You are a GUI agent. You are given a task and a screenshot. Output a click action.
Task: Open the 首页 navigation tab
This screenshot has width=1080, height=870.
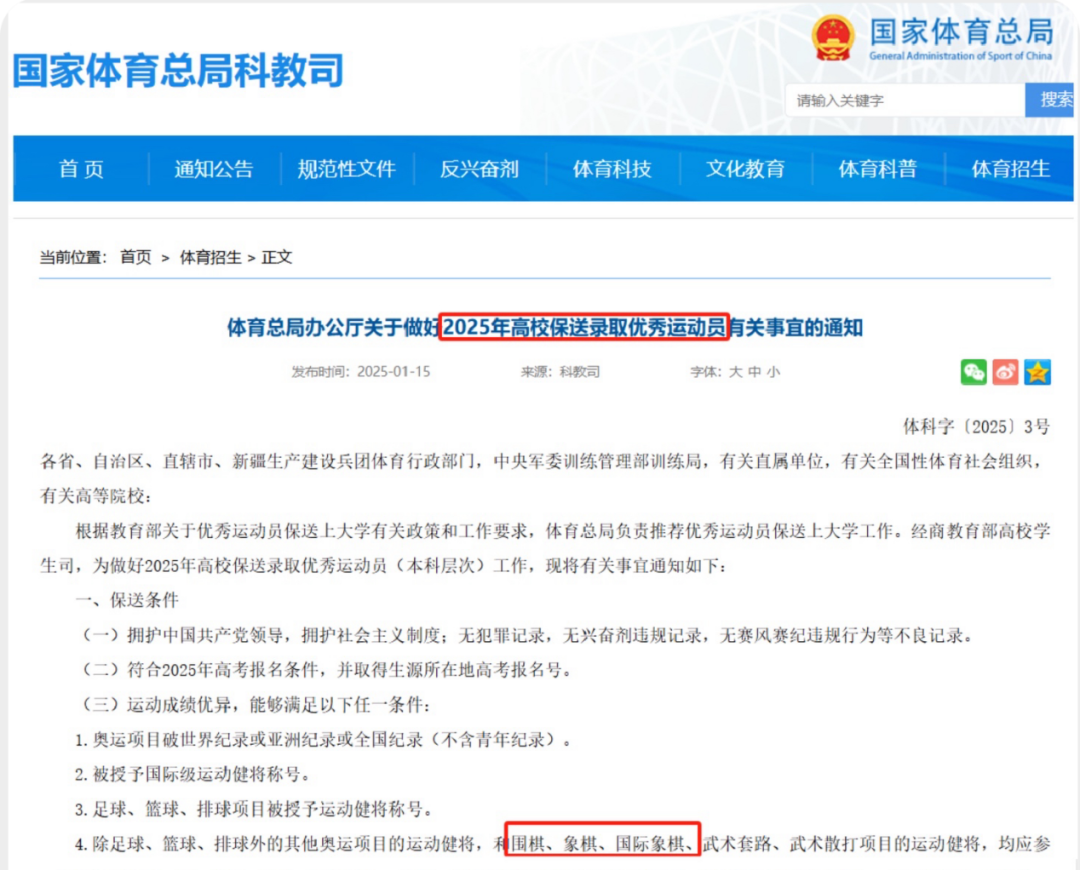point(81,169)
